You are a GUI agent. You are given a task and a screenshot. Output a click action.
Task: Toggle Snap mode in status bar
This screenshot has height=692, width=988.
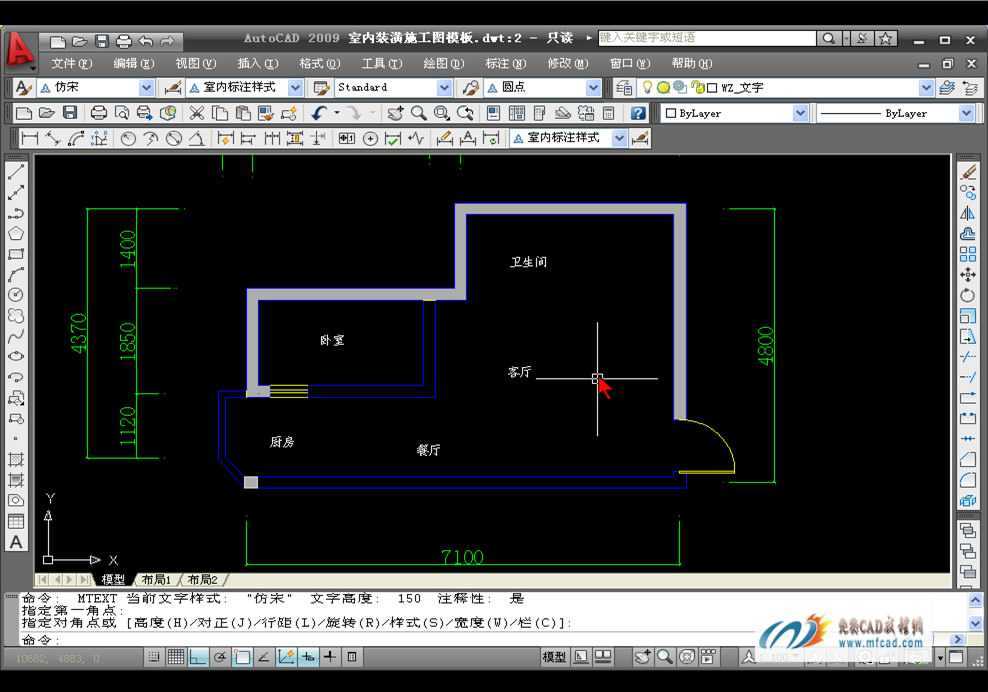pos(154,657)
